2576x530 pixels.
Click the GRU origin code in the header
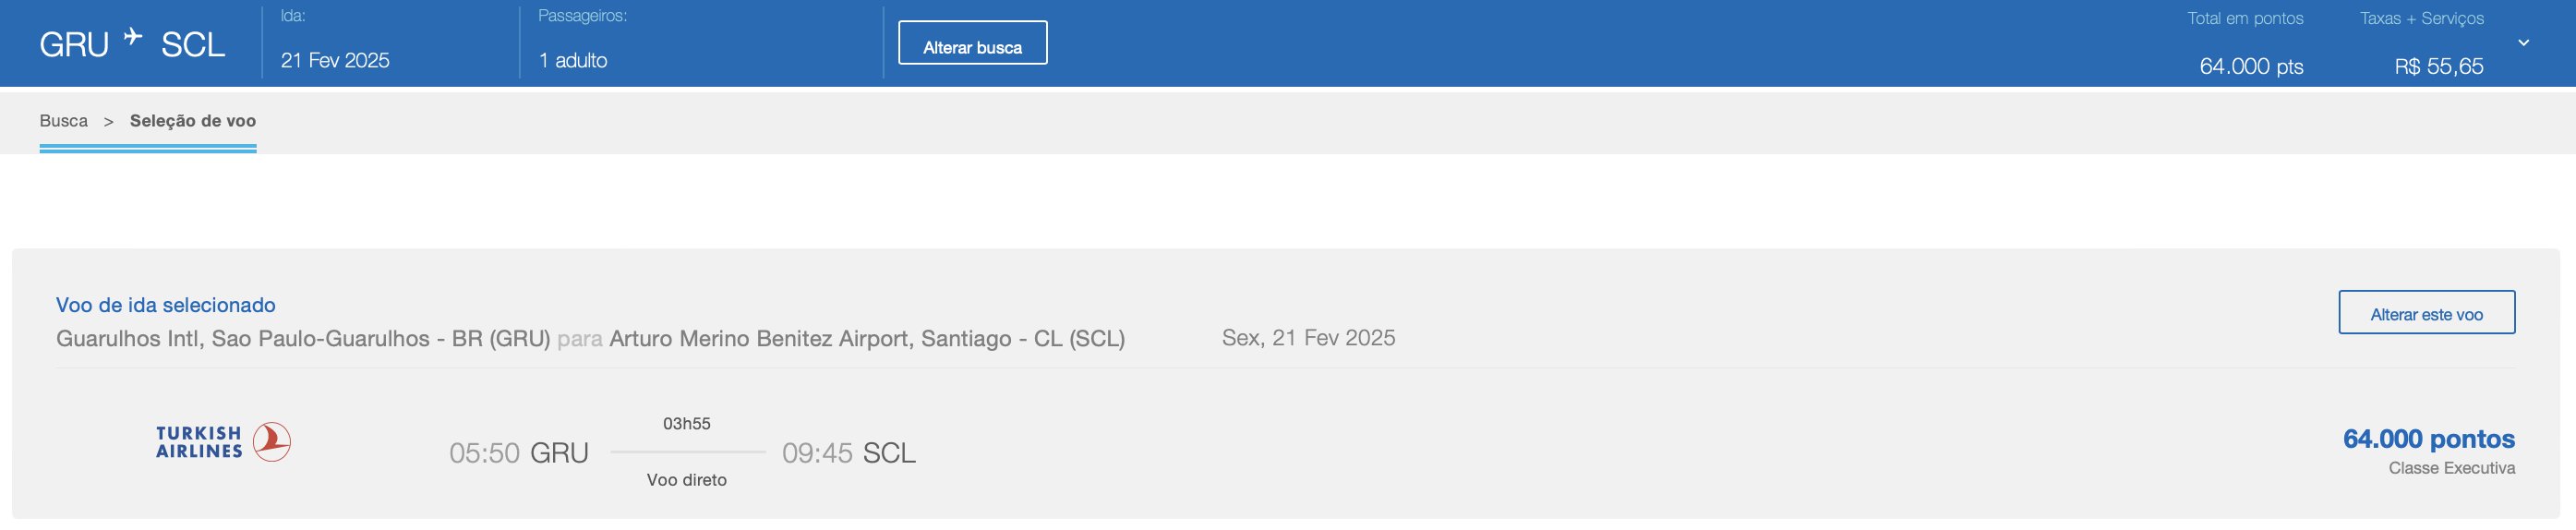coord(74,45)
